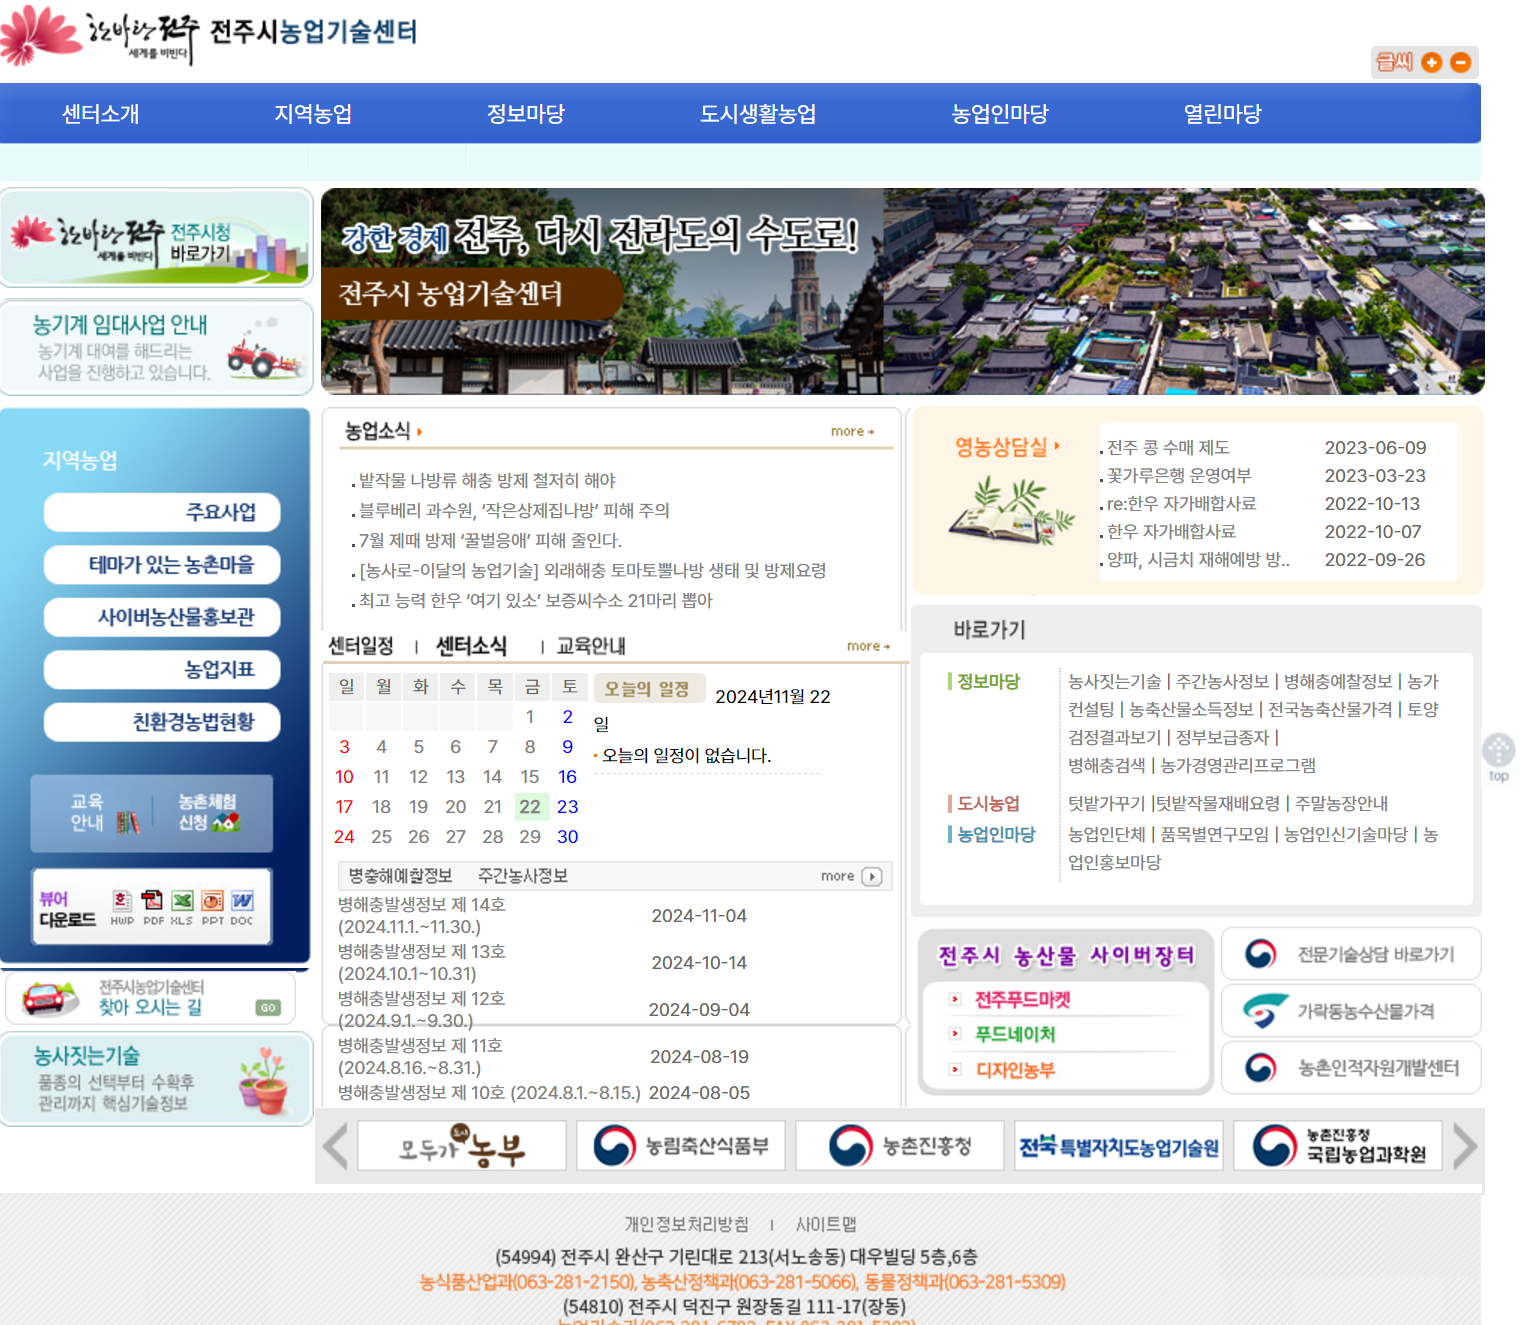
Task: Open 농기계 임대사업 안내 banner
Action: [x=157, y=347]
